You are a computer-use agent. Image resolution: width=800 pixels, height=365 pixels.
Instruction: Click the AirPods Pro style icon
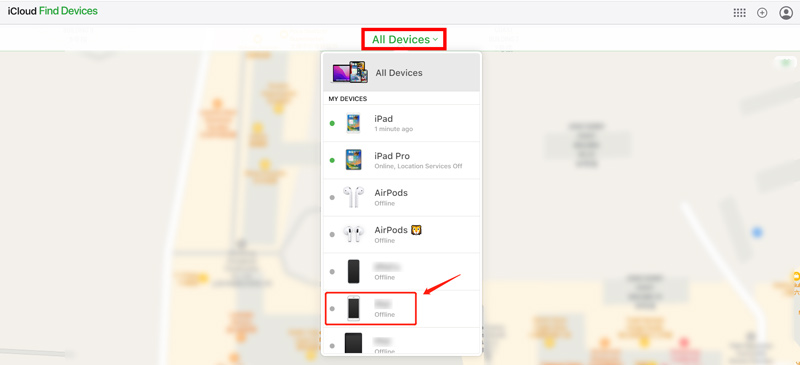tap(353, 234)
